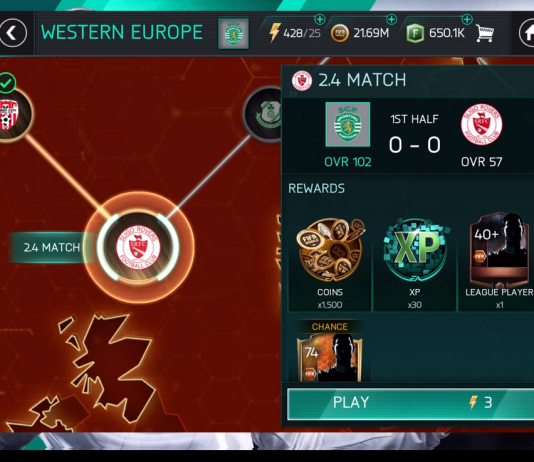Open the shopping cart store
This screenshot has height=462, width=534.
click(485, 33)
